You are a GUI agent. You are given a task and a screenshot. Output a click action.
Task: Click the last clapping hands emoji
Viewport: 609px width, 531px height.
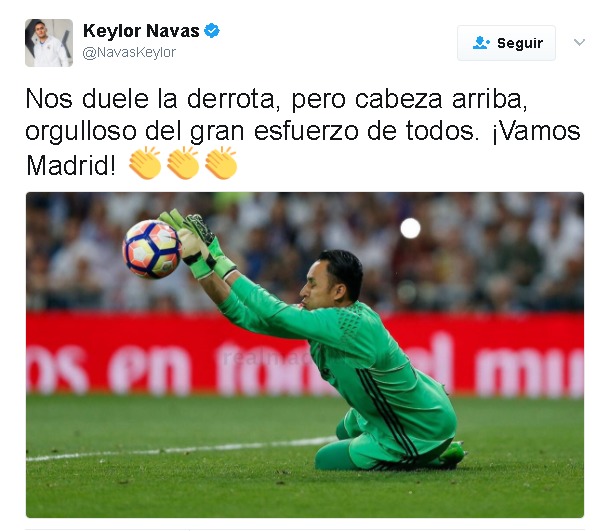221,163
